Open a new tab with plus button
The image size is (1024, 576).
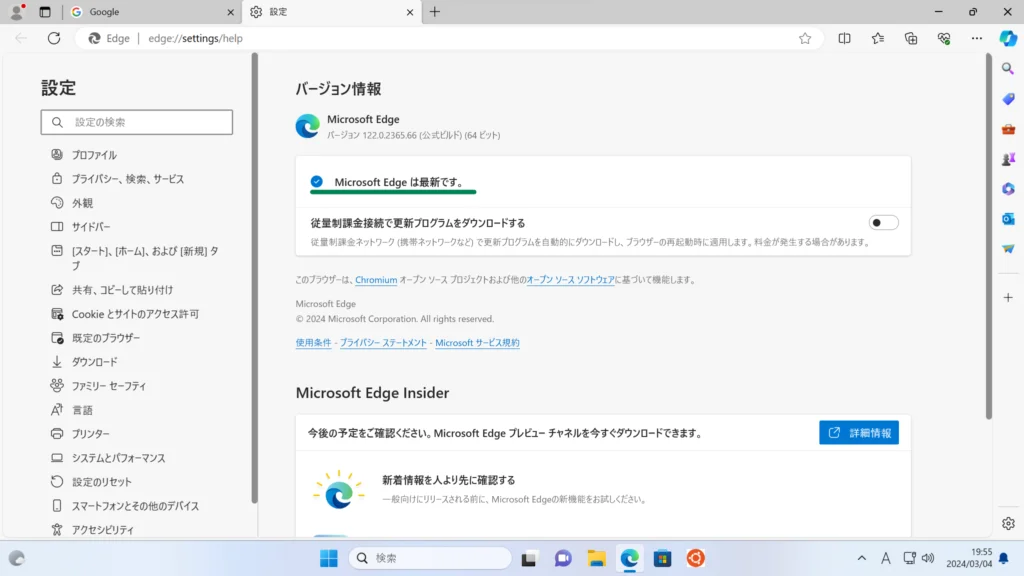coord(434,12)
